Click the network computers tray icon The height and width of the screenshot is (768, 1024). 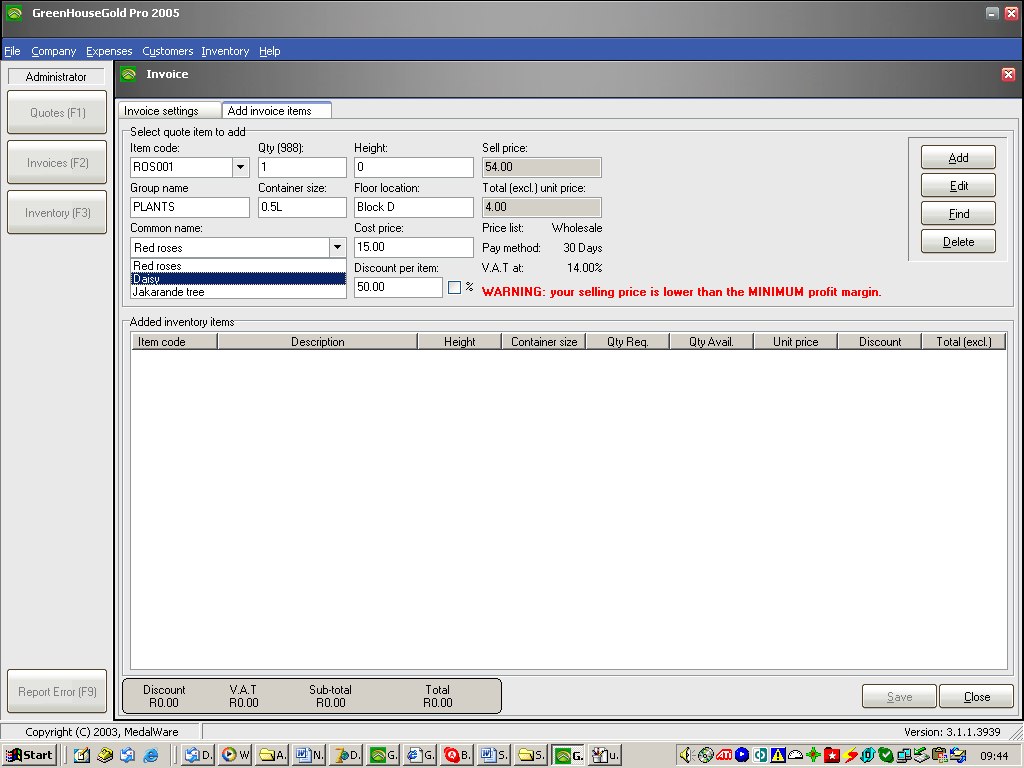pos(904,755)
